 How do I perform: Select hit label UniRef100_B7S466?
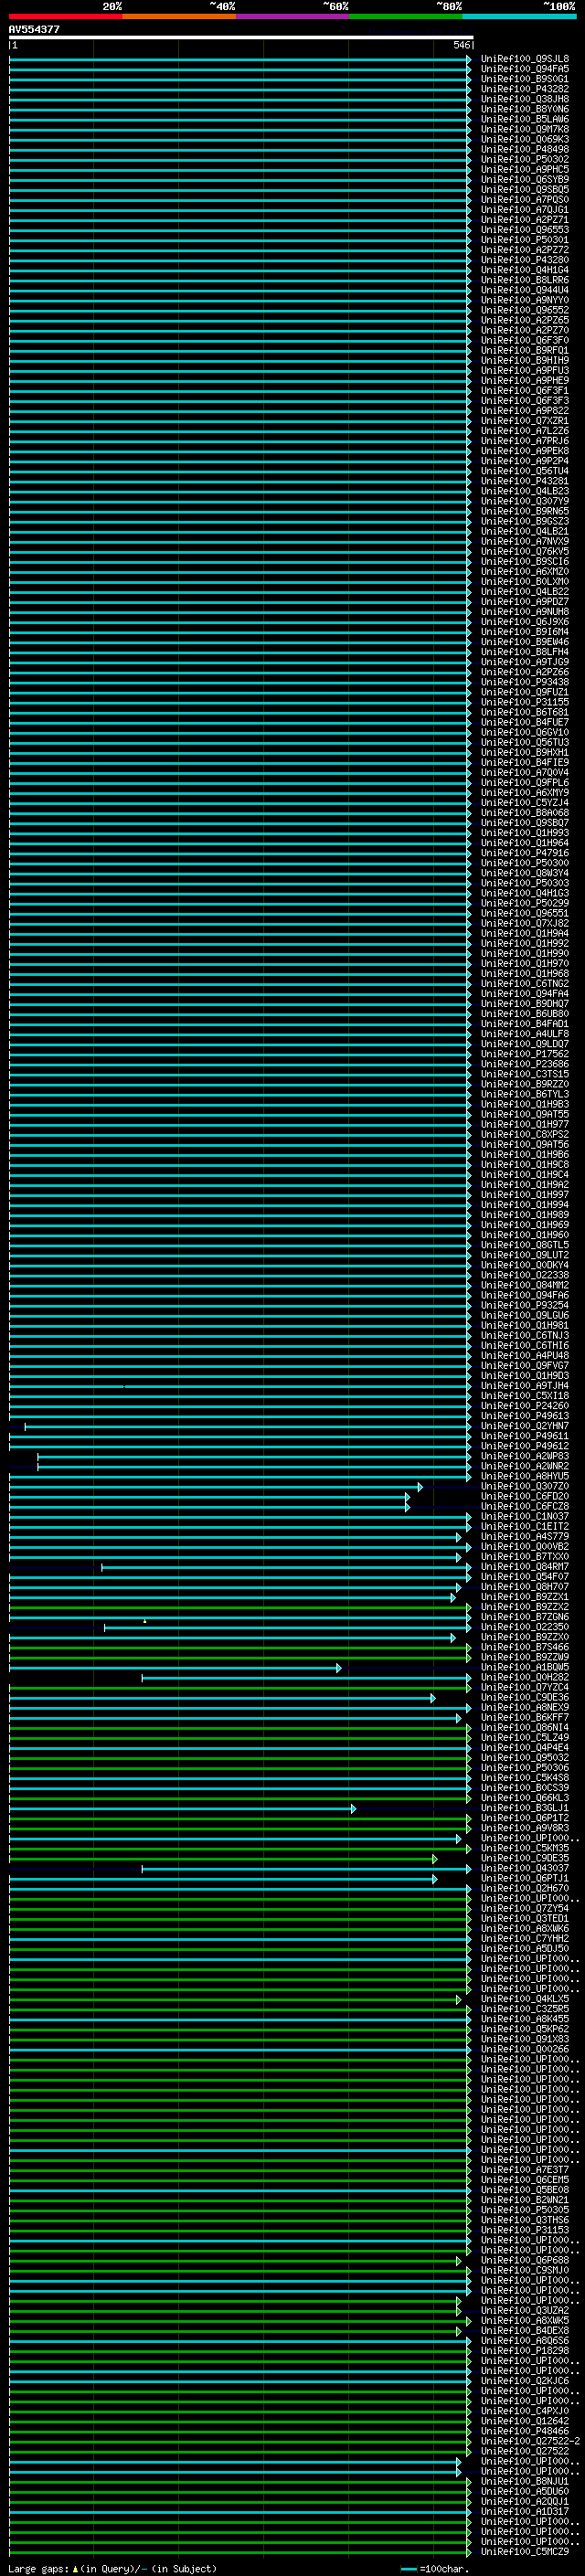pyautogui.click(x=525, y=1647)
